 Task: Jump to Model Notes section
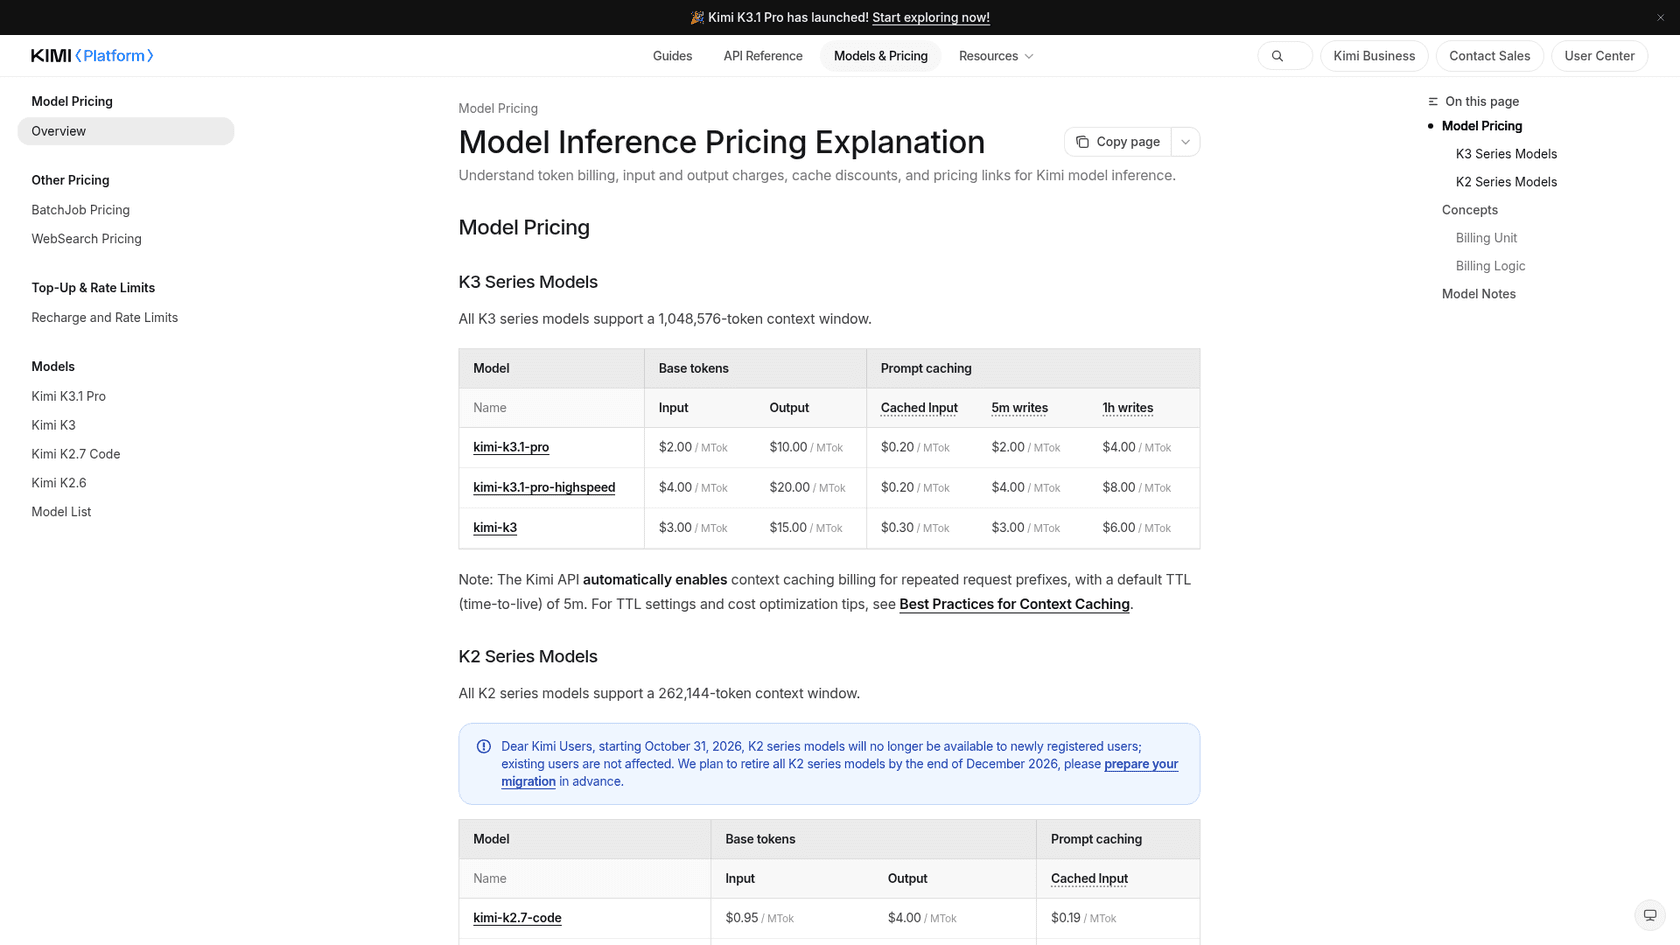tap(1479, 294)
